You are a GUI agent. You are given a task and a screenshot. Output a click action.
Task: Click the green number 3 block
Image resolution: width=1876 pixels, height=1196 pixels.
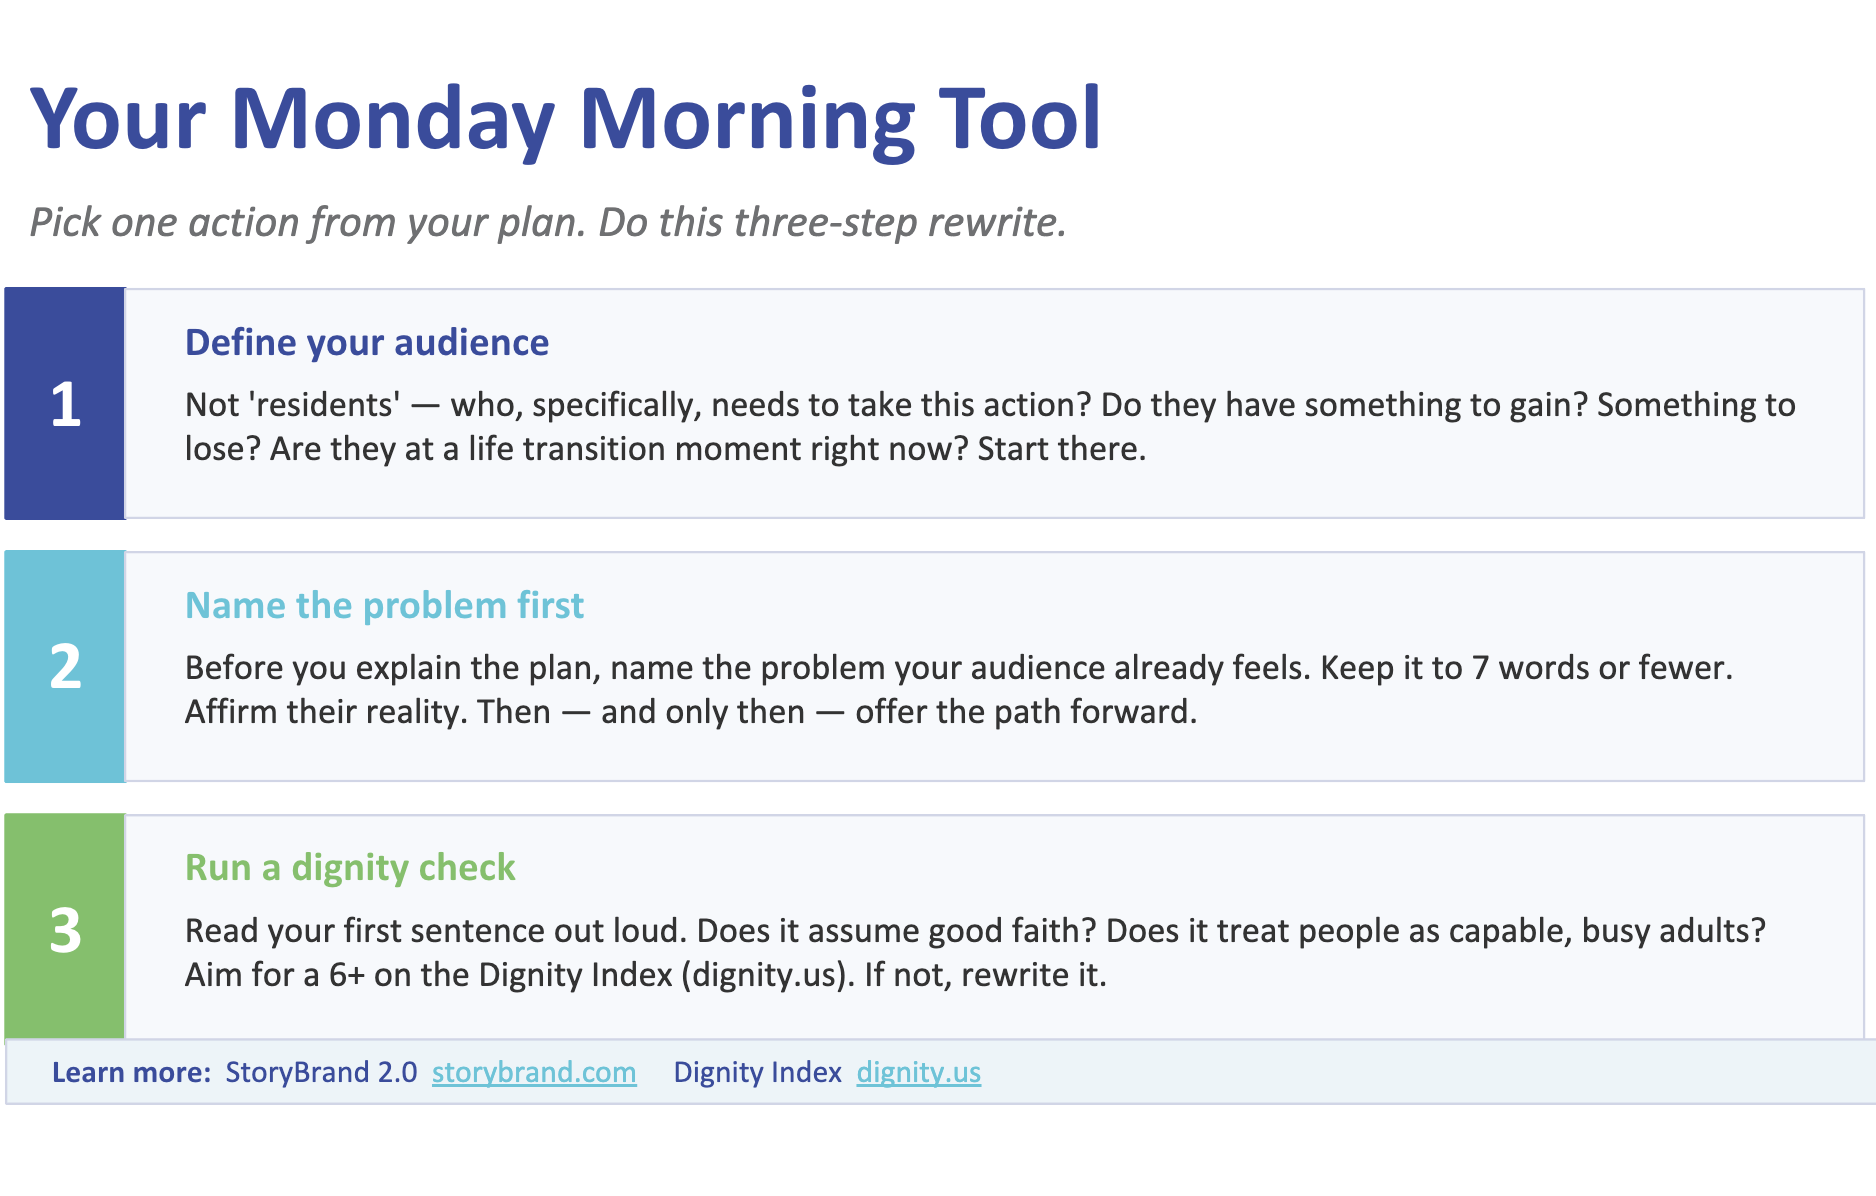click(x=65, y=929)
